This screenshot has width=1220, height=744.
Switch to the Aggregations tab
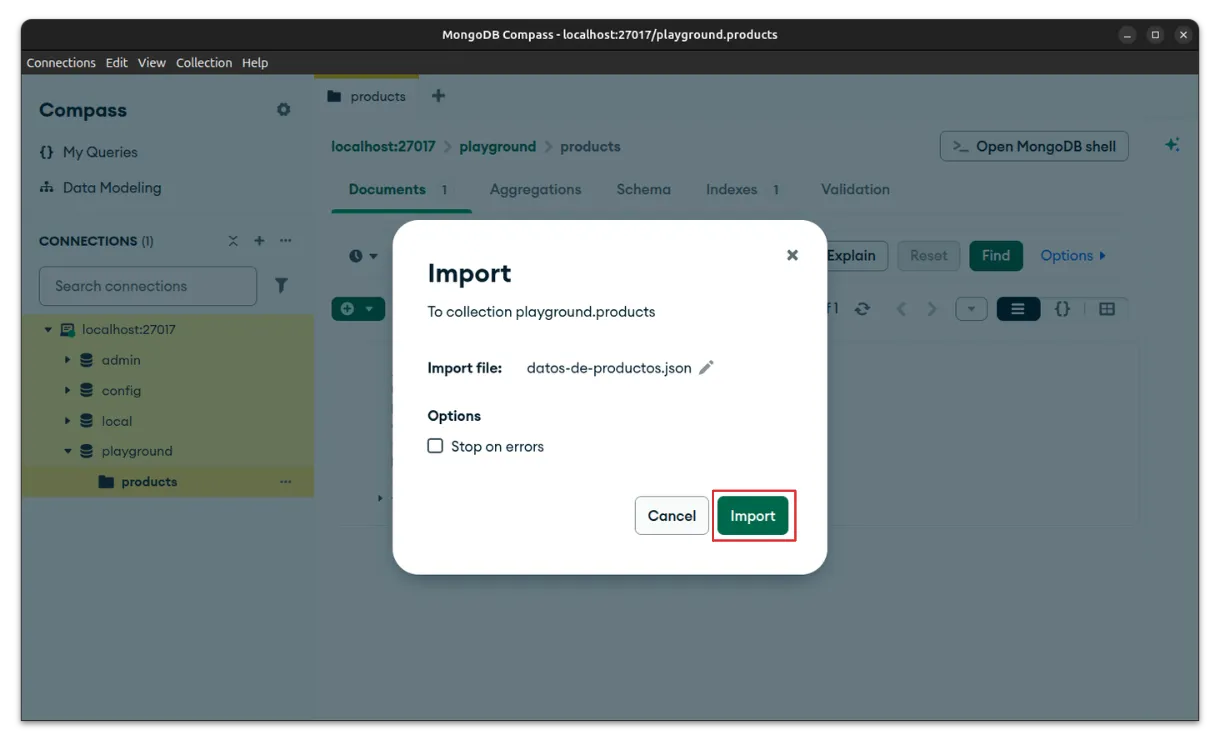coord(535,189)
